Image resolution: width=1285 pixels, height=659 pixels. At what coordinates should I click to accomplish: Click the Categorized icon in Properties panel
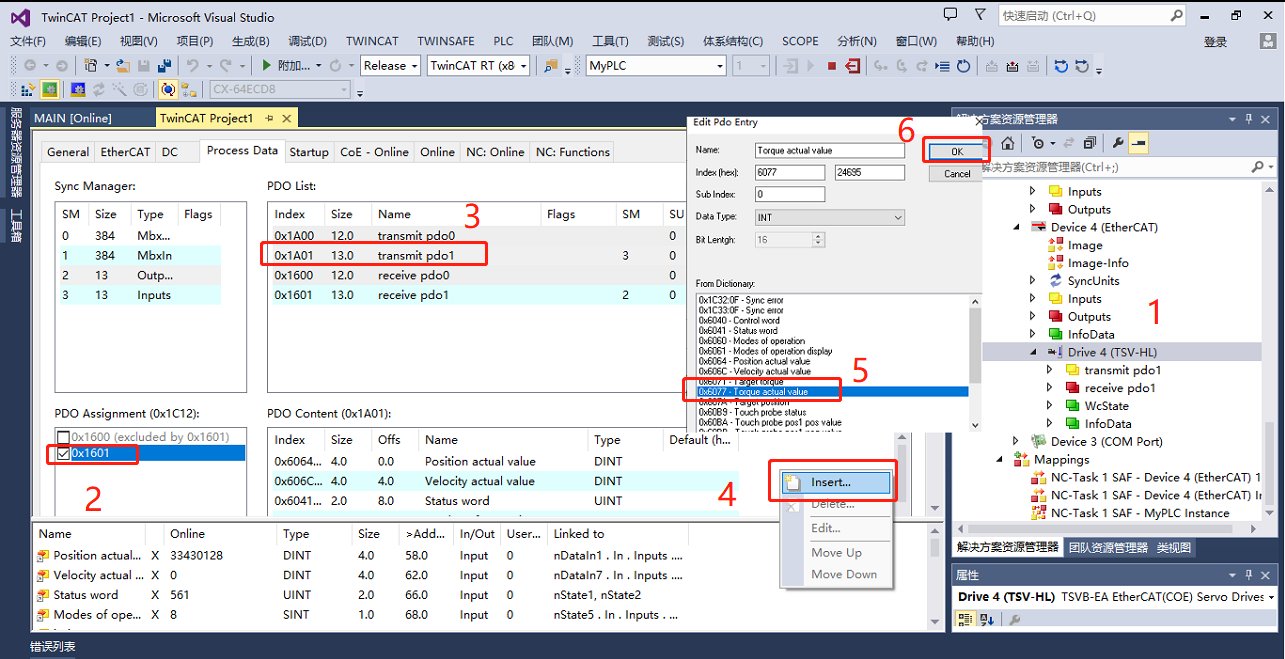[965, 620]
